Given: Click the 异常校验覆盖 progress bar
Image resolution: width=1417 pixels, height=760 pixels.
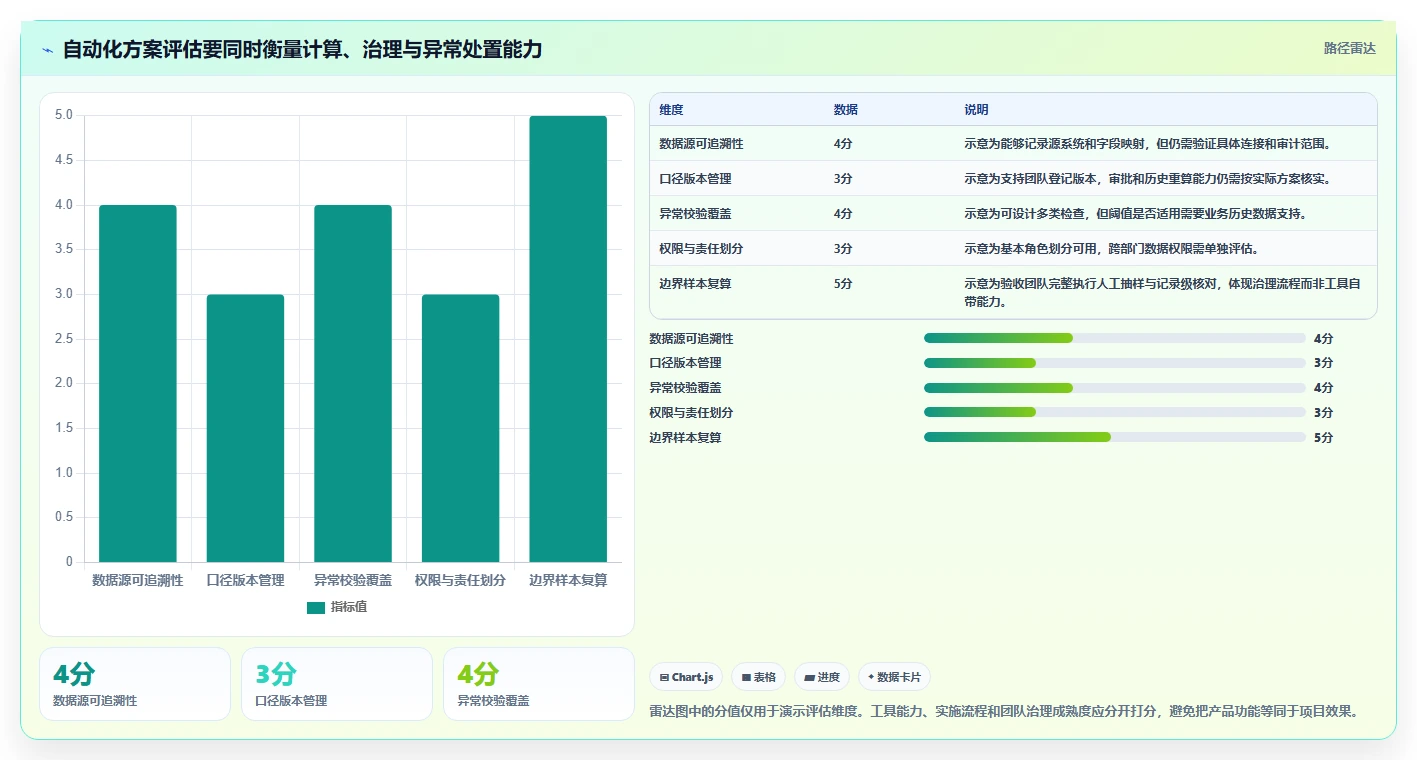Looking at the screenshot, I should (1115, 388).
